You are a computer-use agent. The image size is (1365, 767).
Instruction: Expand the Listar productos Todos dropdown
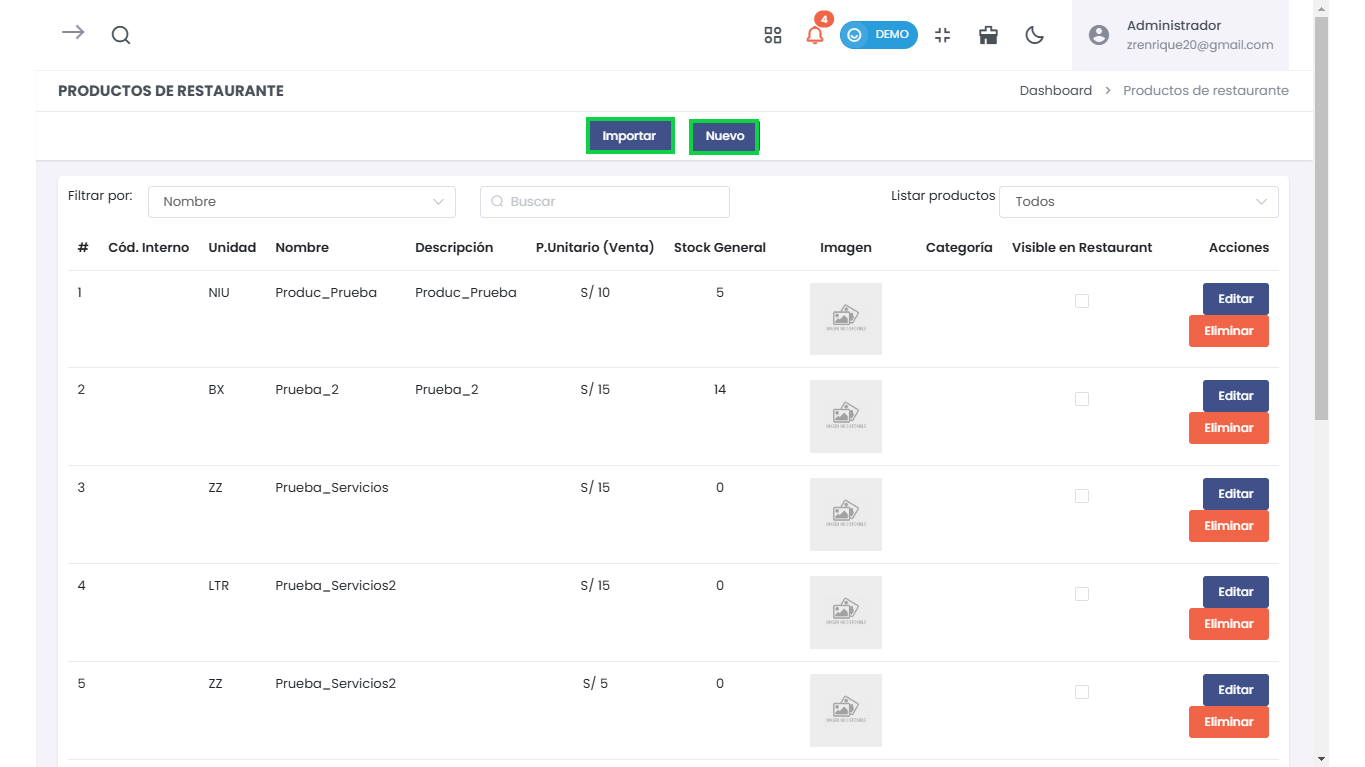coord(1138,202)
